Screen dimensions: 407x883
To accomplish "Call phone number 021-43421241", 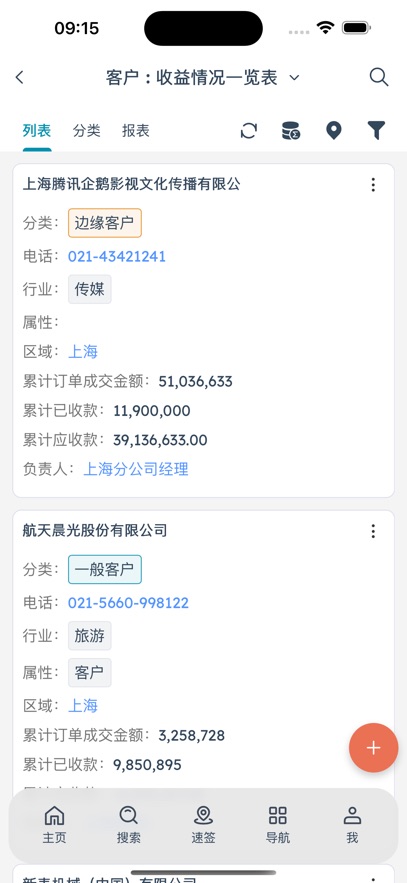I will click(x=117, y=257).
